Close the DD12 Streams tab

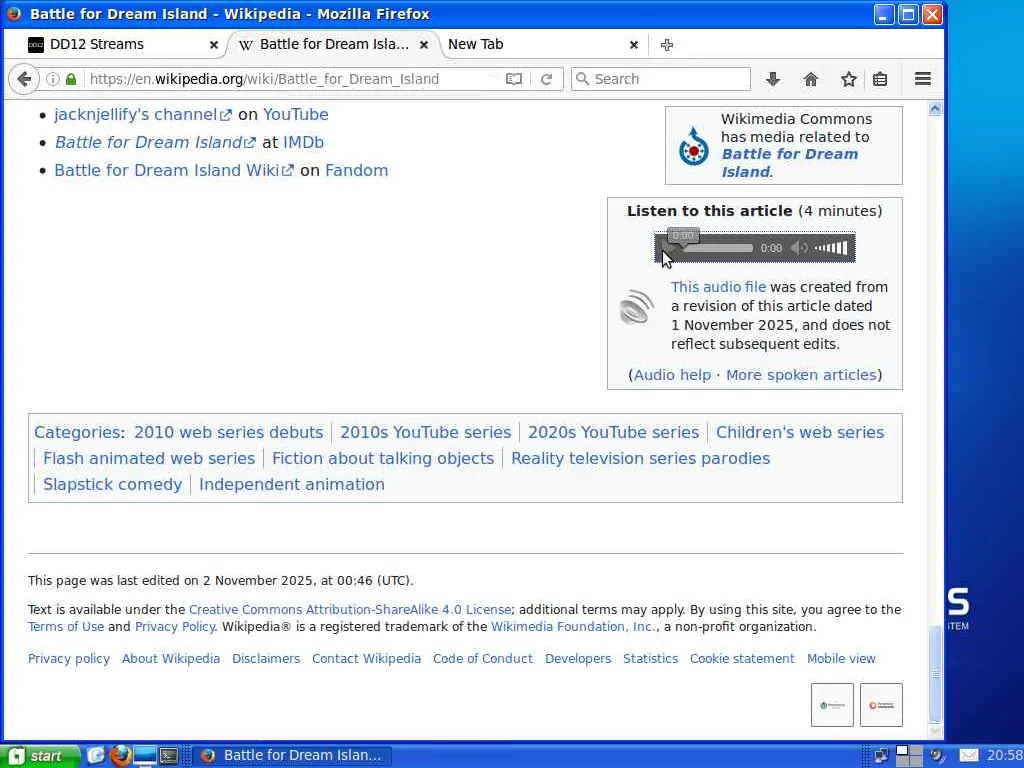pos(214,45)
